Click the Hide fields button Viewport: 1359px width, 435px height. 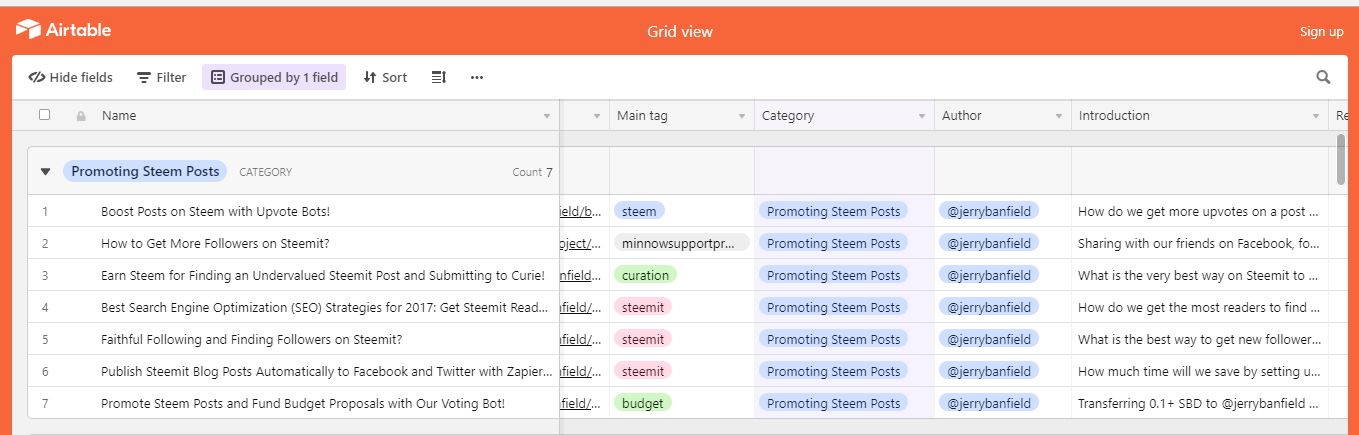point(70,77)
